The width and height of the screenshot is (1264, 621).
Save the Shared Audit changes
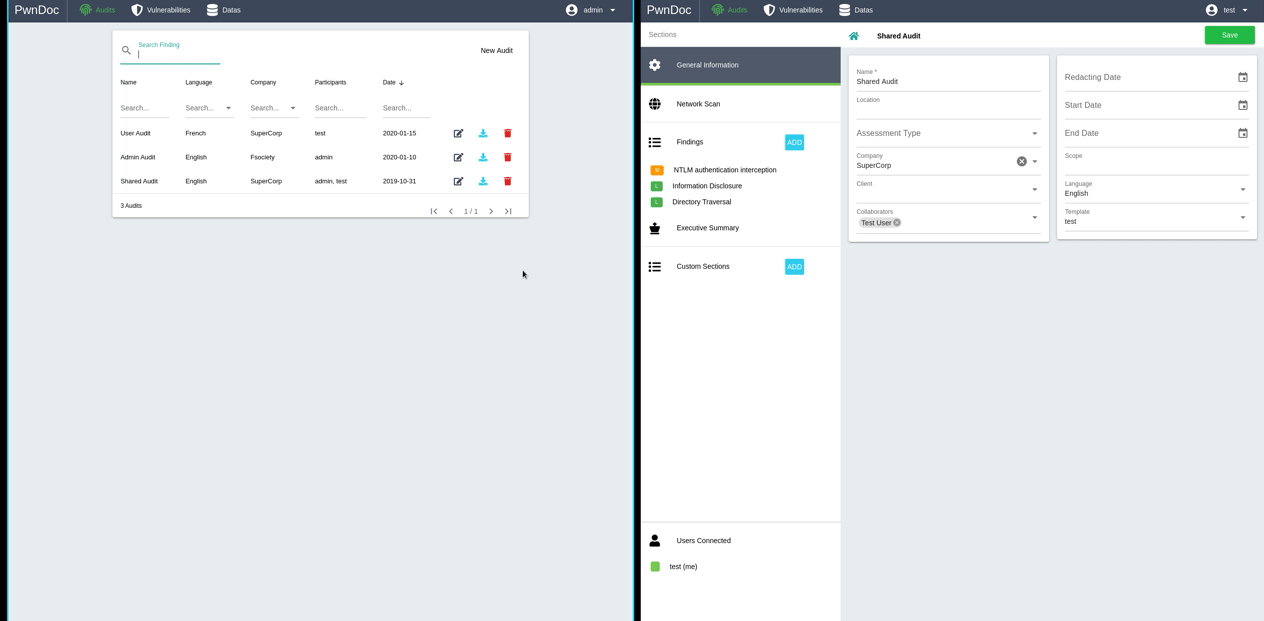point(1229,35)
